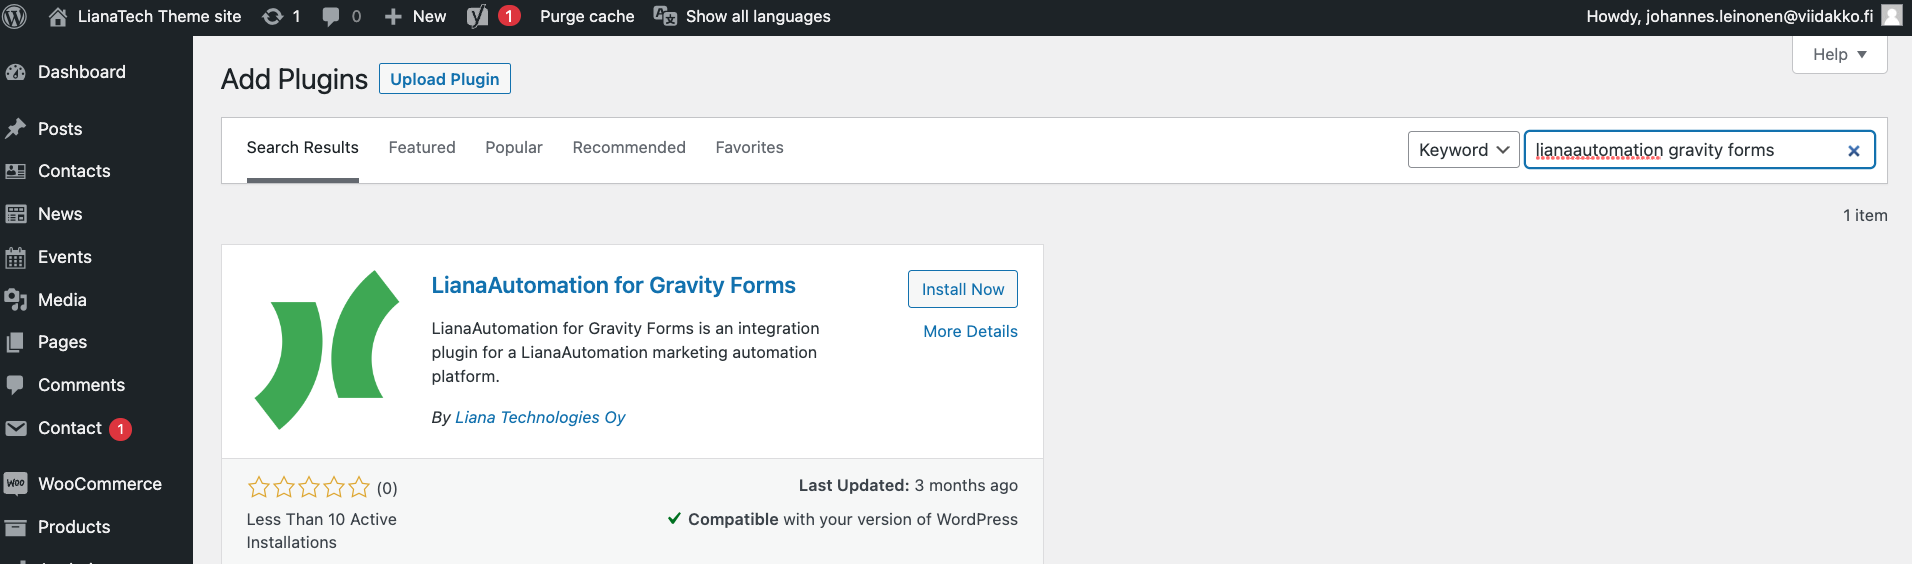Viewport: 1912px width, 564px height.
Task: Click 'Less Than 10 Active Installations' text
Action: [322, 531]
